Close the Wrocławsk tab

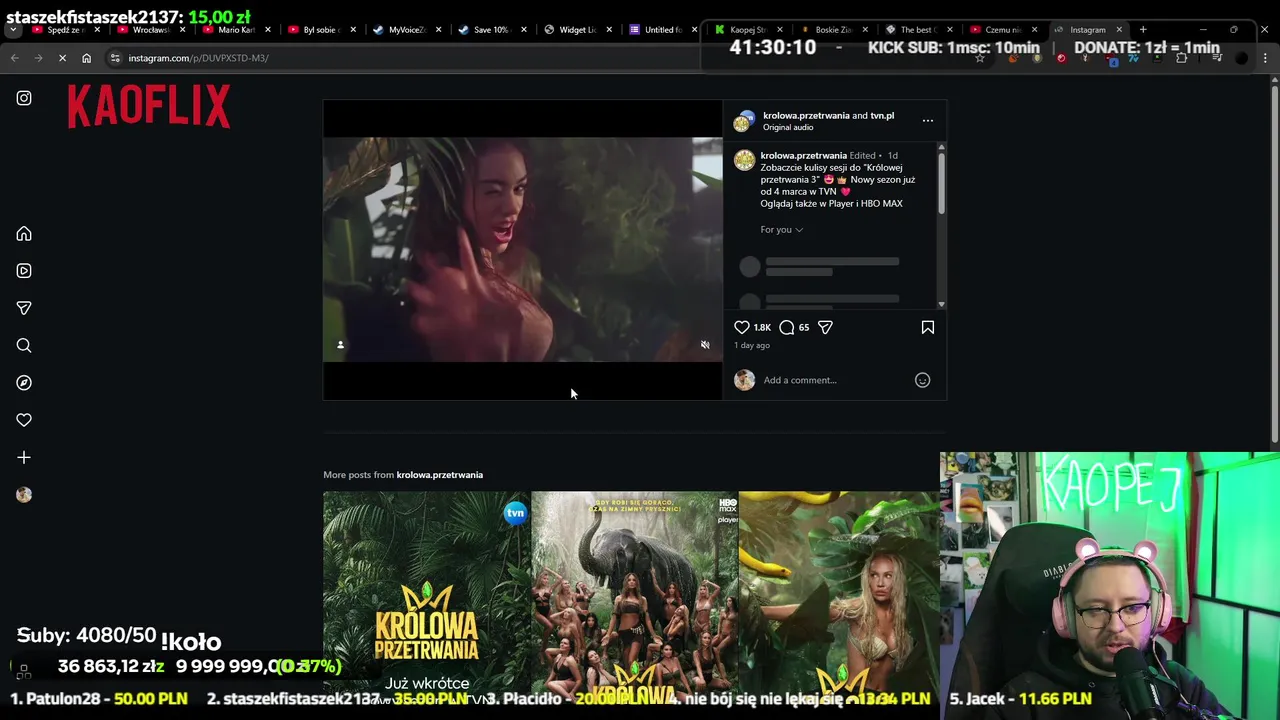(182, 30)
